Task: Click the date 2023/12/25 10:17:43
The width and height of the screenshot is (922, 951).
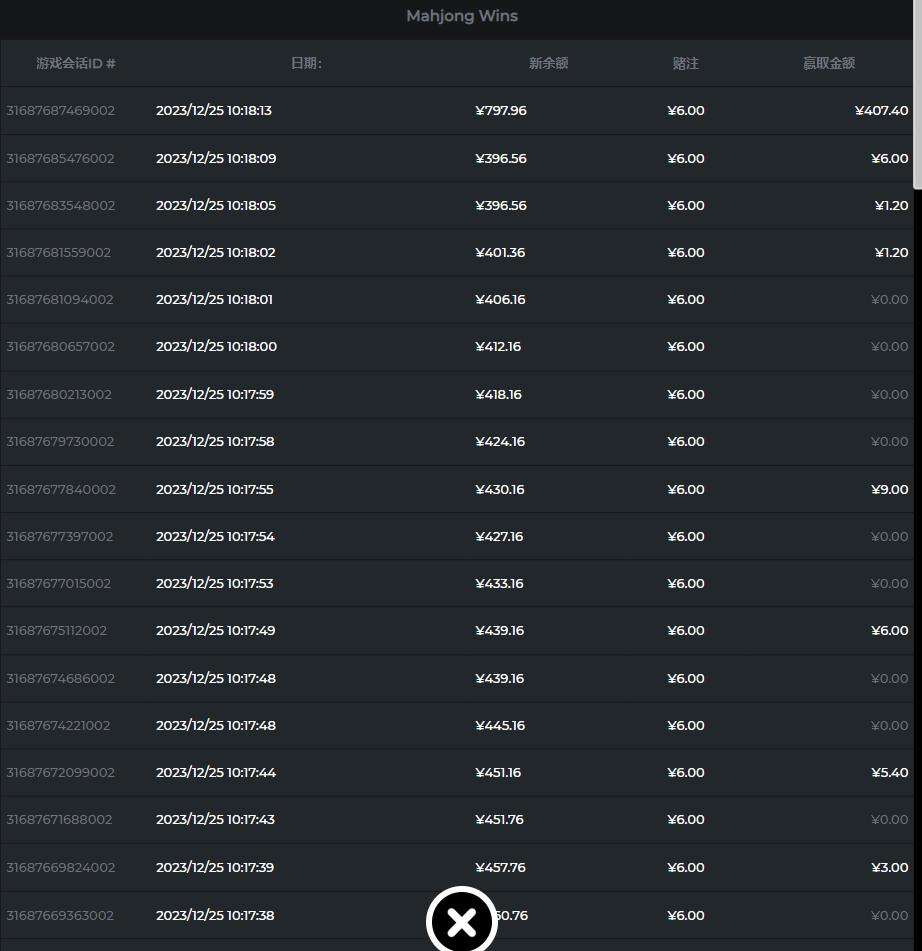Action: tap(215, 819)
